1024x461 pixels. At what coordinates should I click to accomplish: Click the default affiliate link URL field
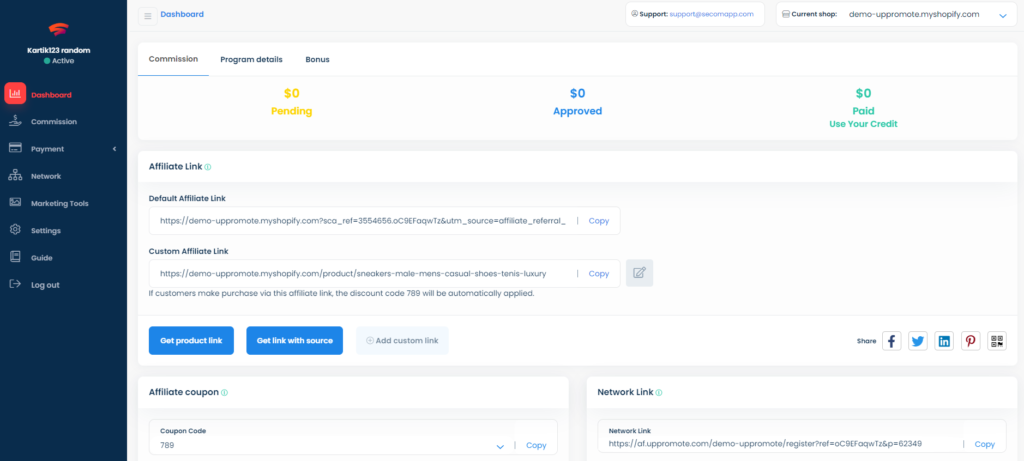(363, 221)
